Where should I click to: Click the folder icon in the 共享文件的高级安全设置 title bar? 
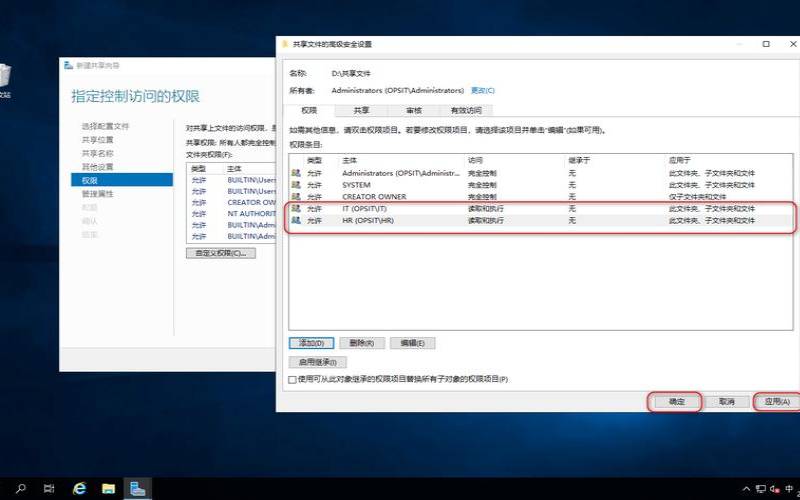coord(285,44)
